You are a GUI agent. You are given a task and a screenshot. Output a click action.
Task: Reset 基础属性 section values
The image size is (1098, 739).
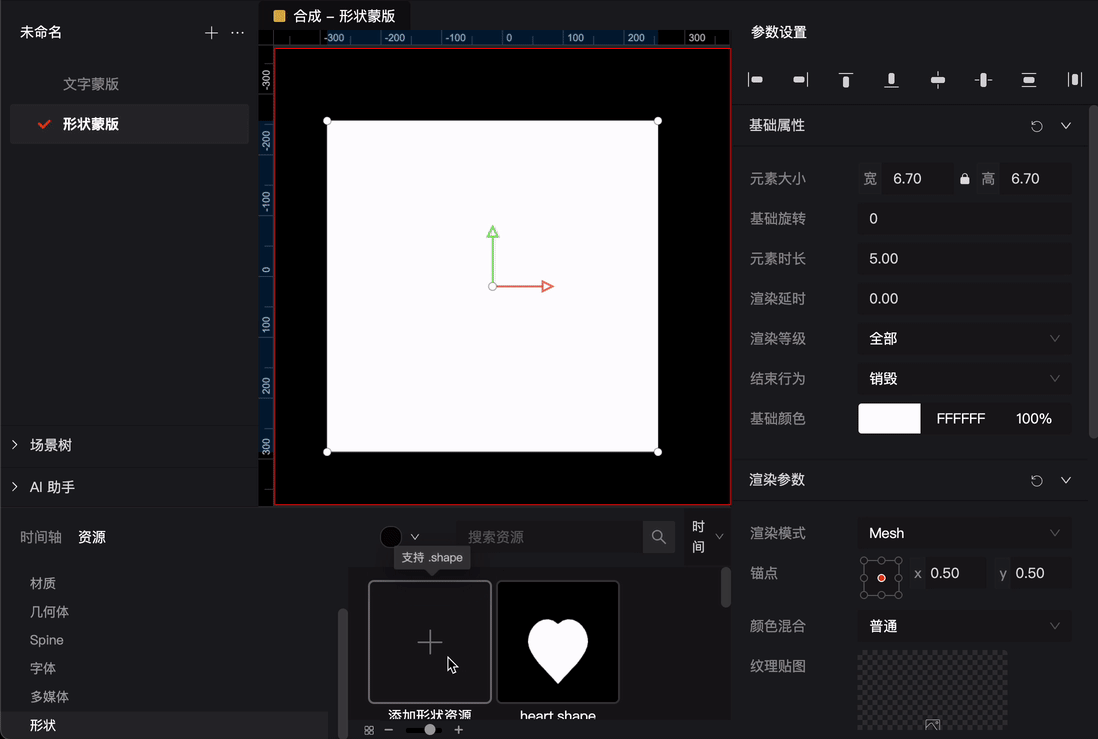point(1036,126)
